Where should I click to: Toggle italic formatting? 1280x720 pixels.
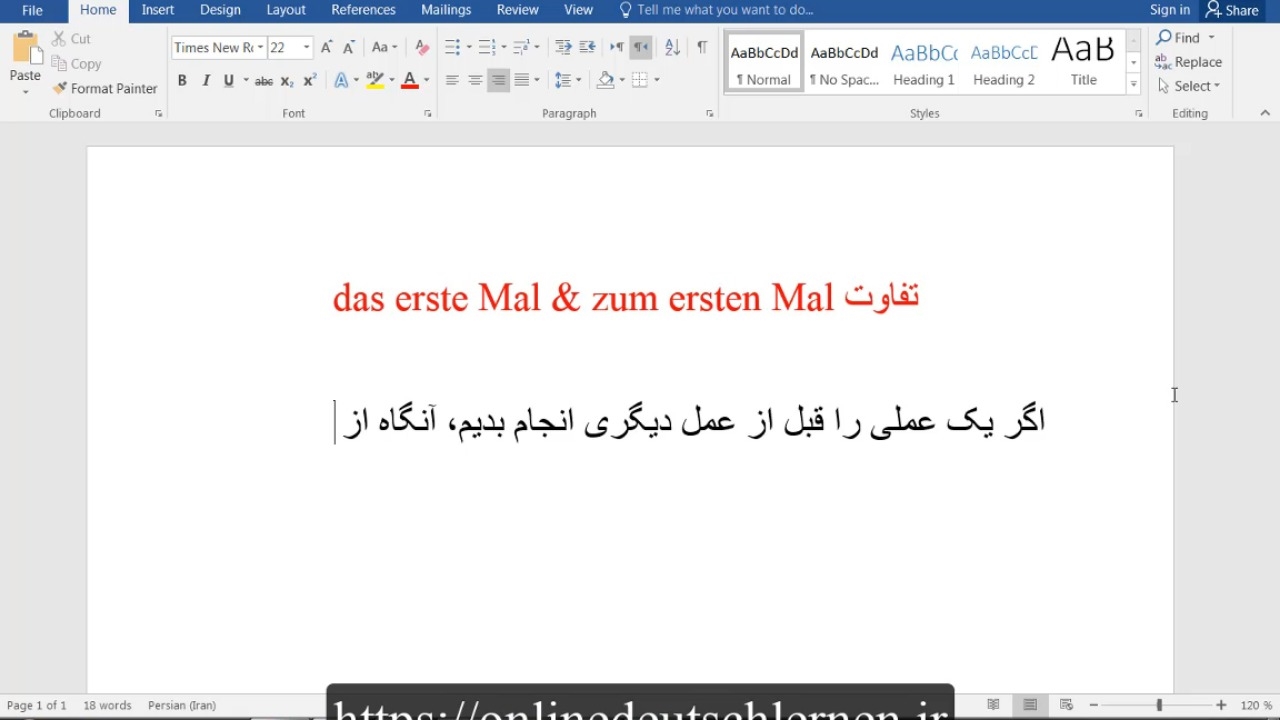206,80
